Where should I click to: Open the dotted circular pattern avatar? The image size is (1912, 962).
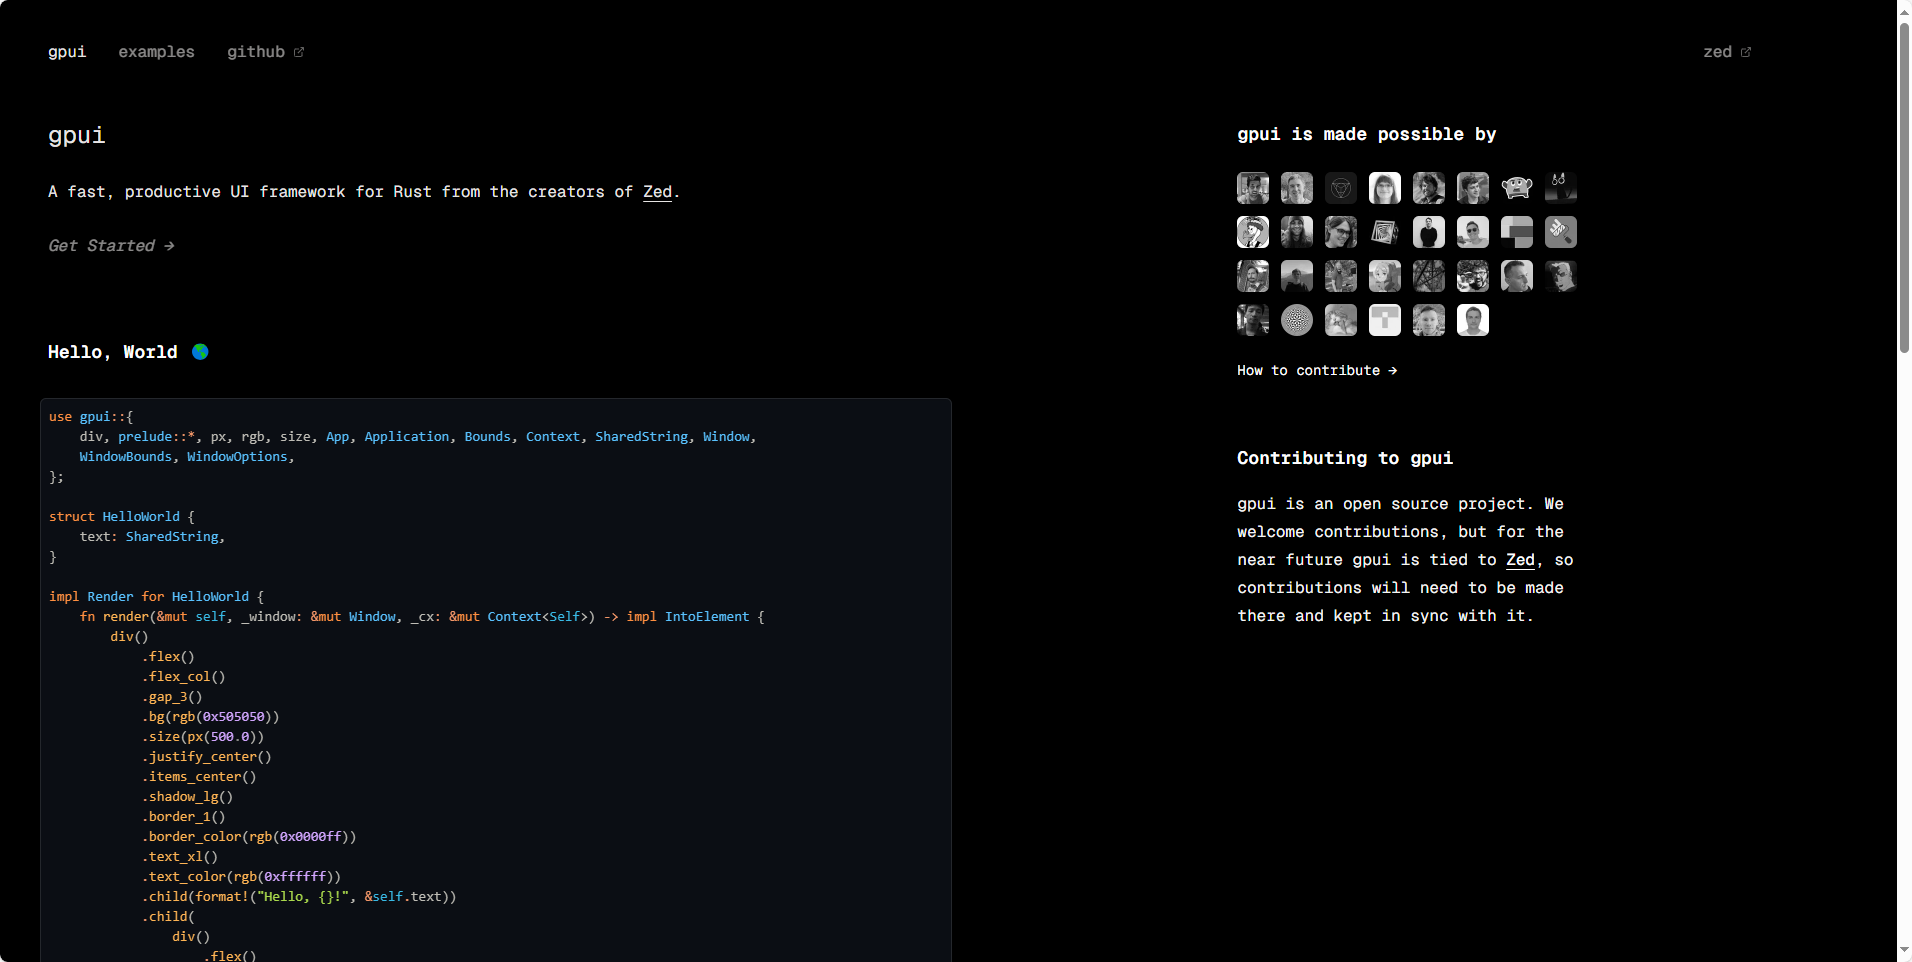(x=1297, y=320)
